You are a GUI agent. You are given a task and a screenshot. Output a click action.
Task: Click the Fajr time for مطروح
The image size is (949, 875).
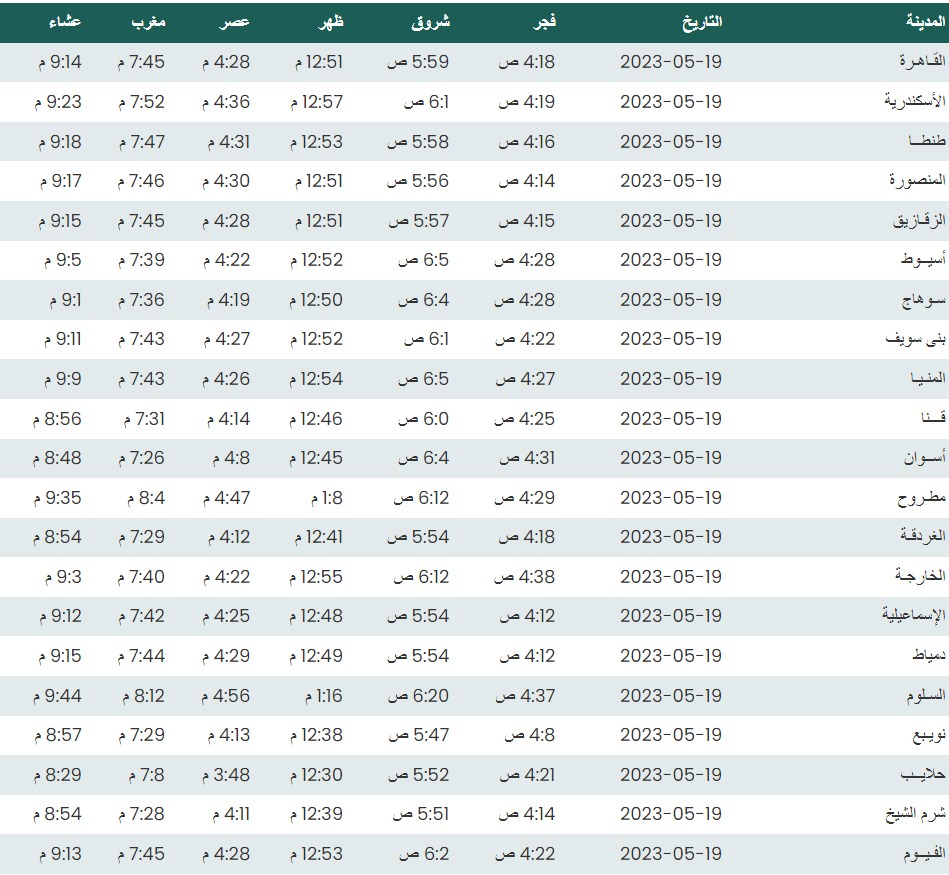526,497
